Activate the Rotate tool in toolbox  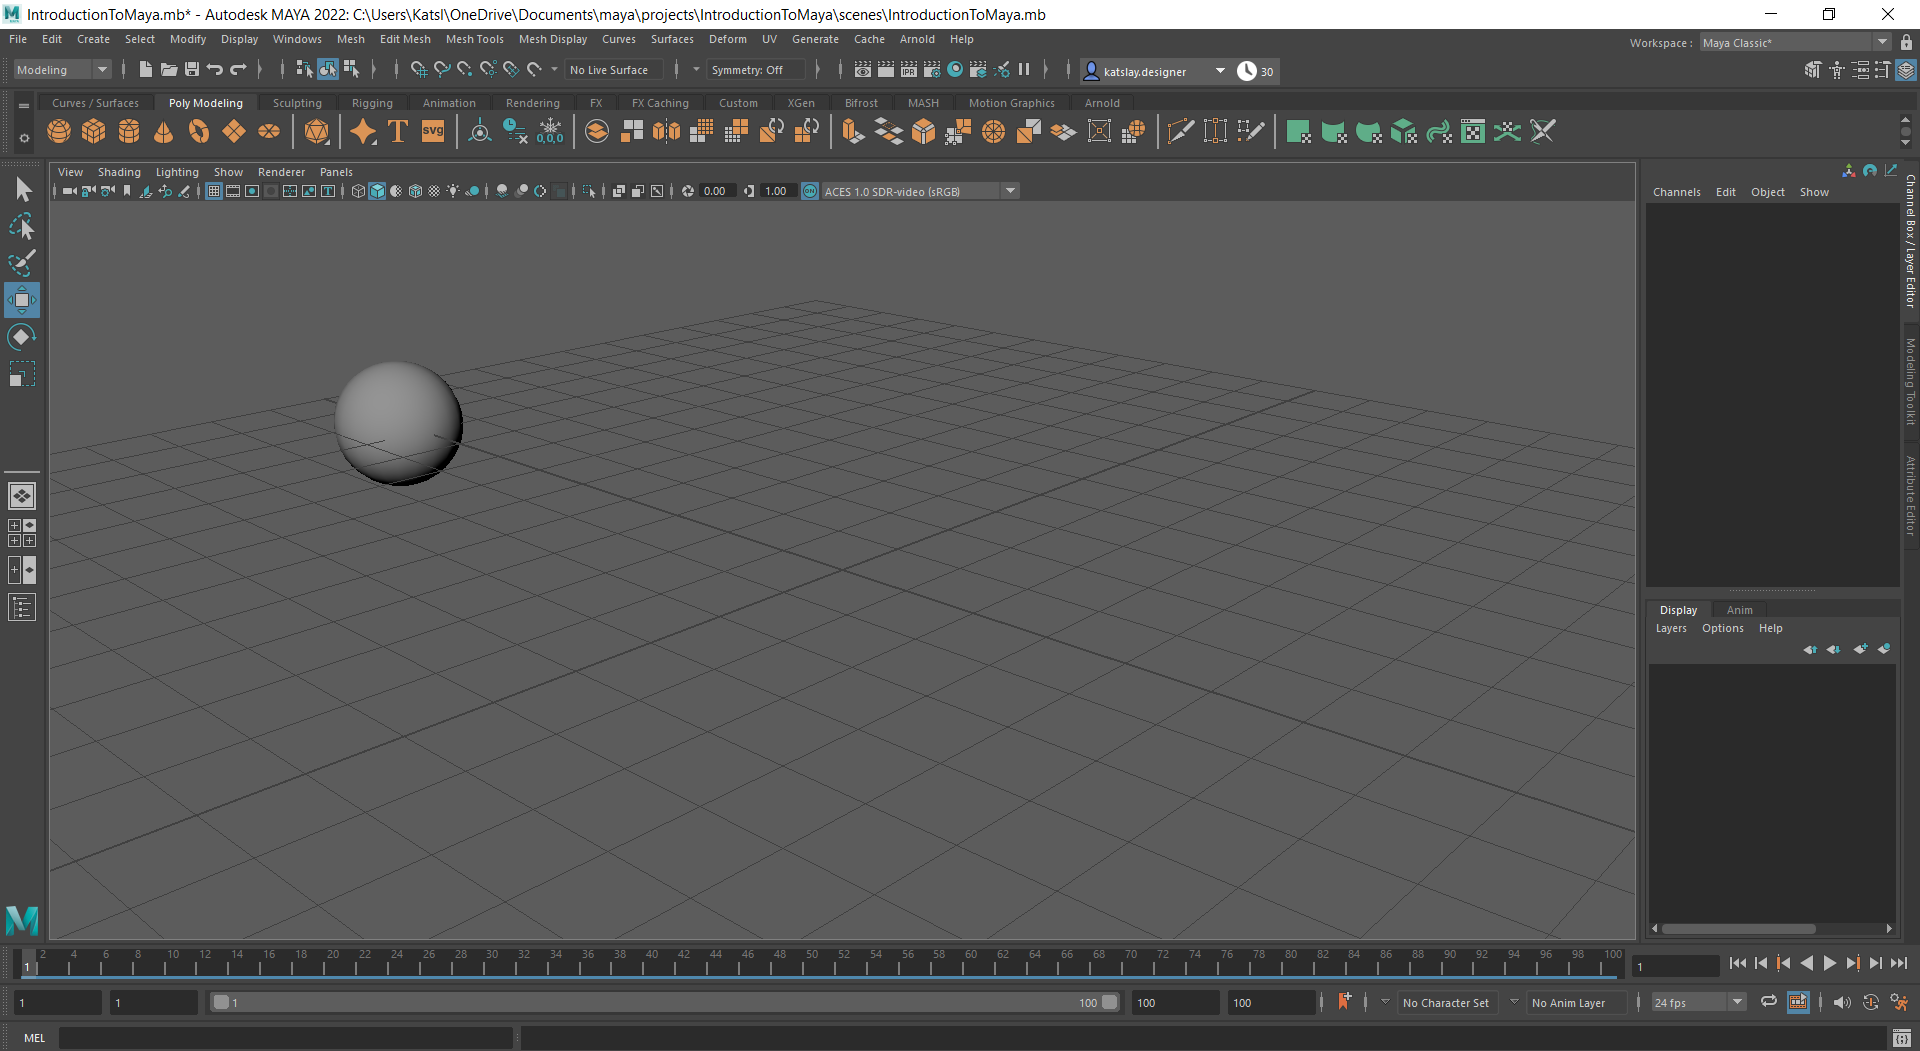pos(22,337)
